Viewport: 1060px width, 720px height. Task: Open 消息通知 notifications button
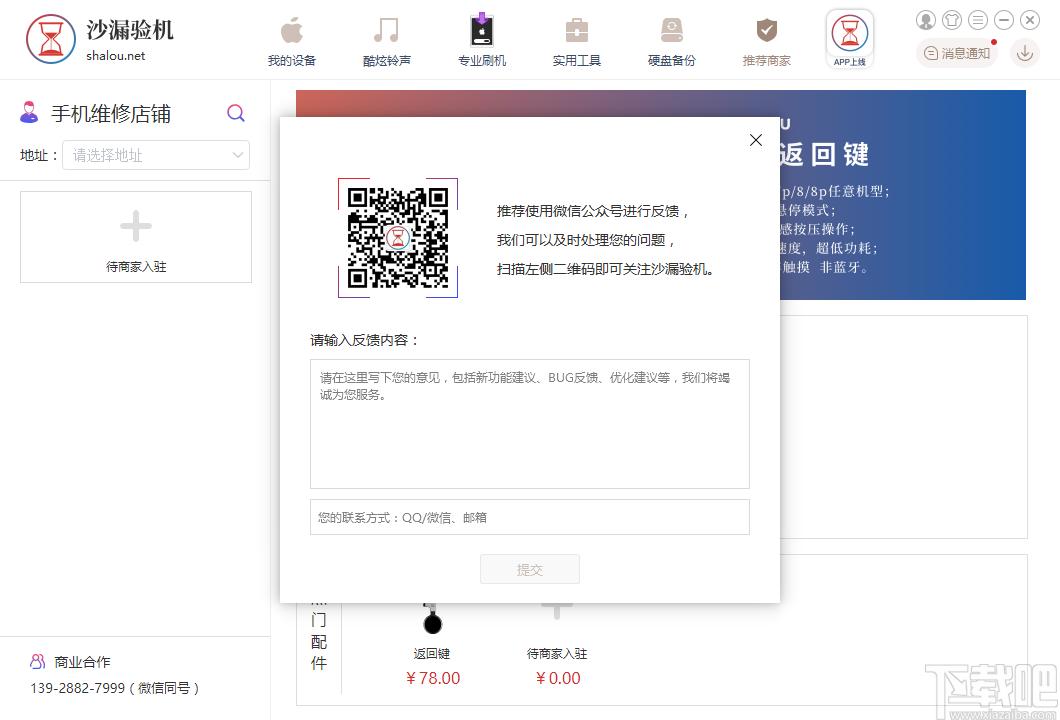pos(957,53)
